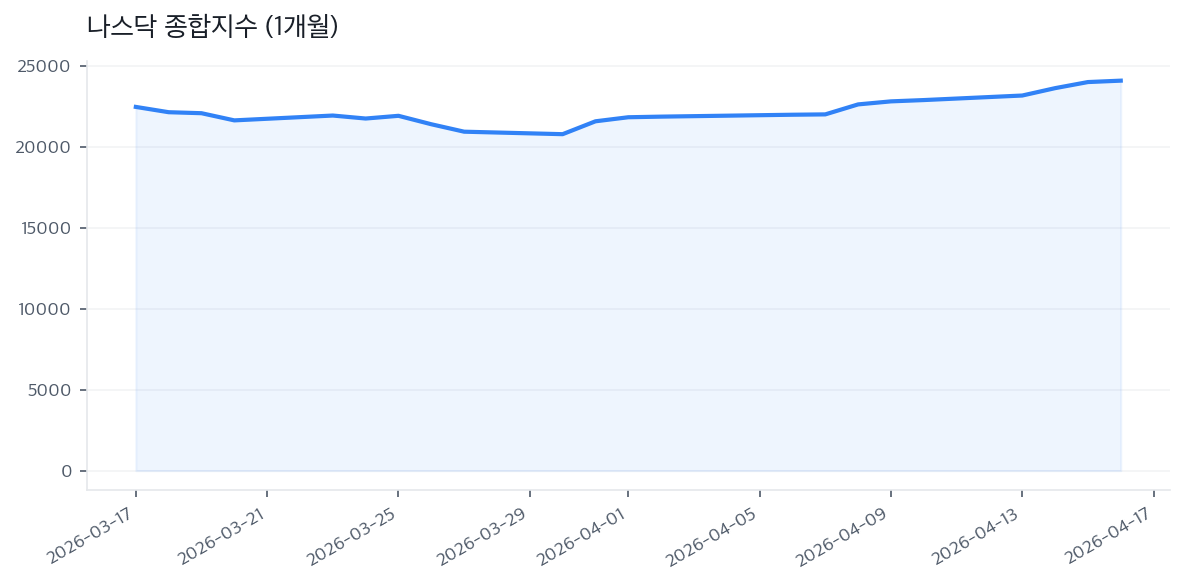Select the 2026-03-21 x-axis date
Viewport: 1185px width, 585px height.
(x=223, y=530)
